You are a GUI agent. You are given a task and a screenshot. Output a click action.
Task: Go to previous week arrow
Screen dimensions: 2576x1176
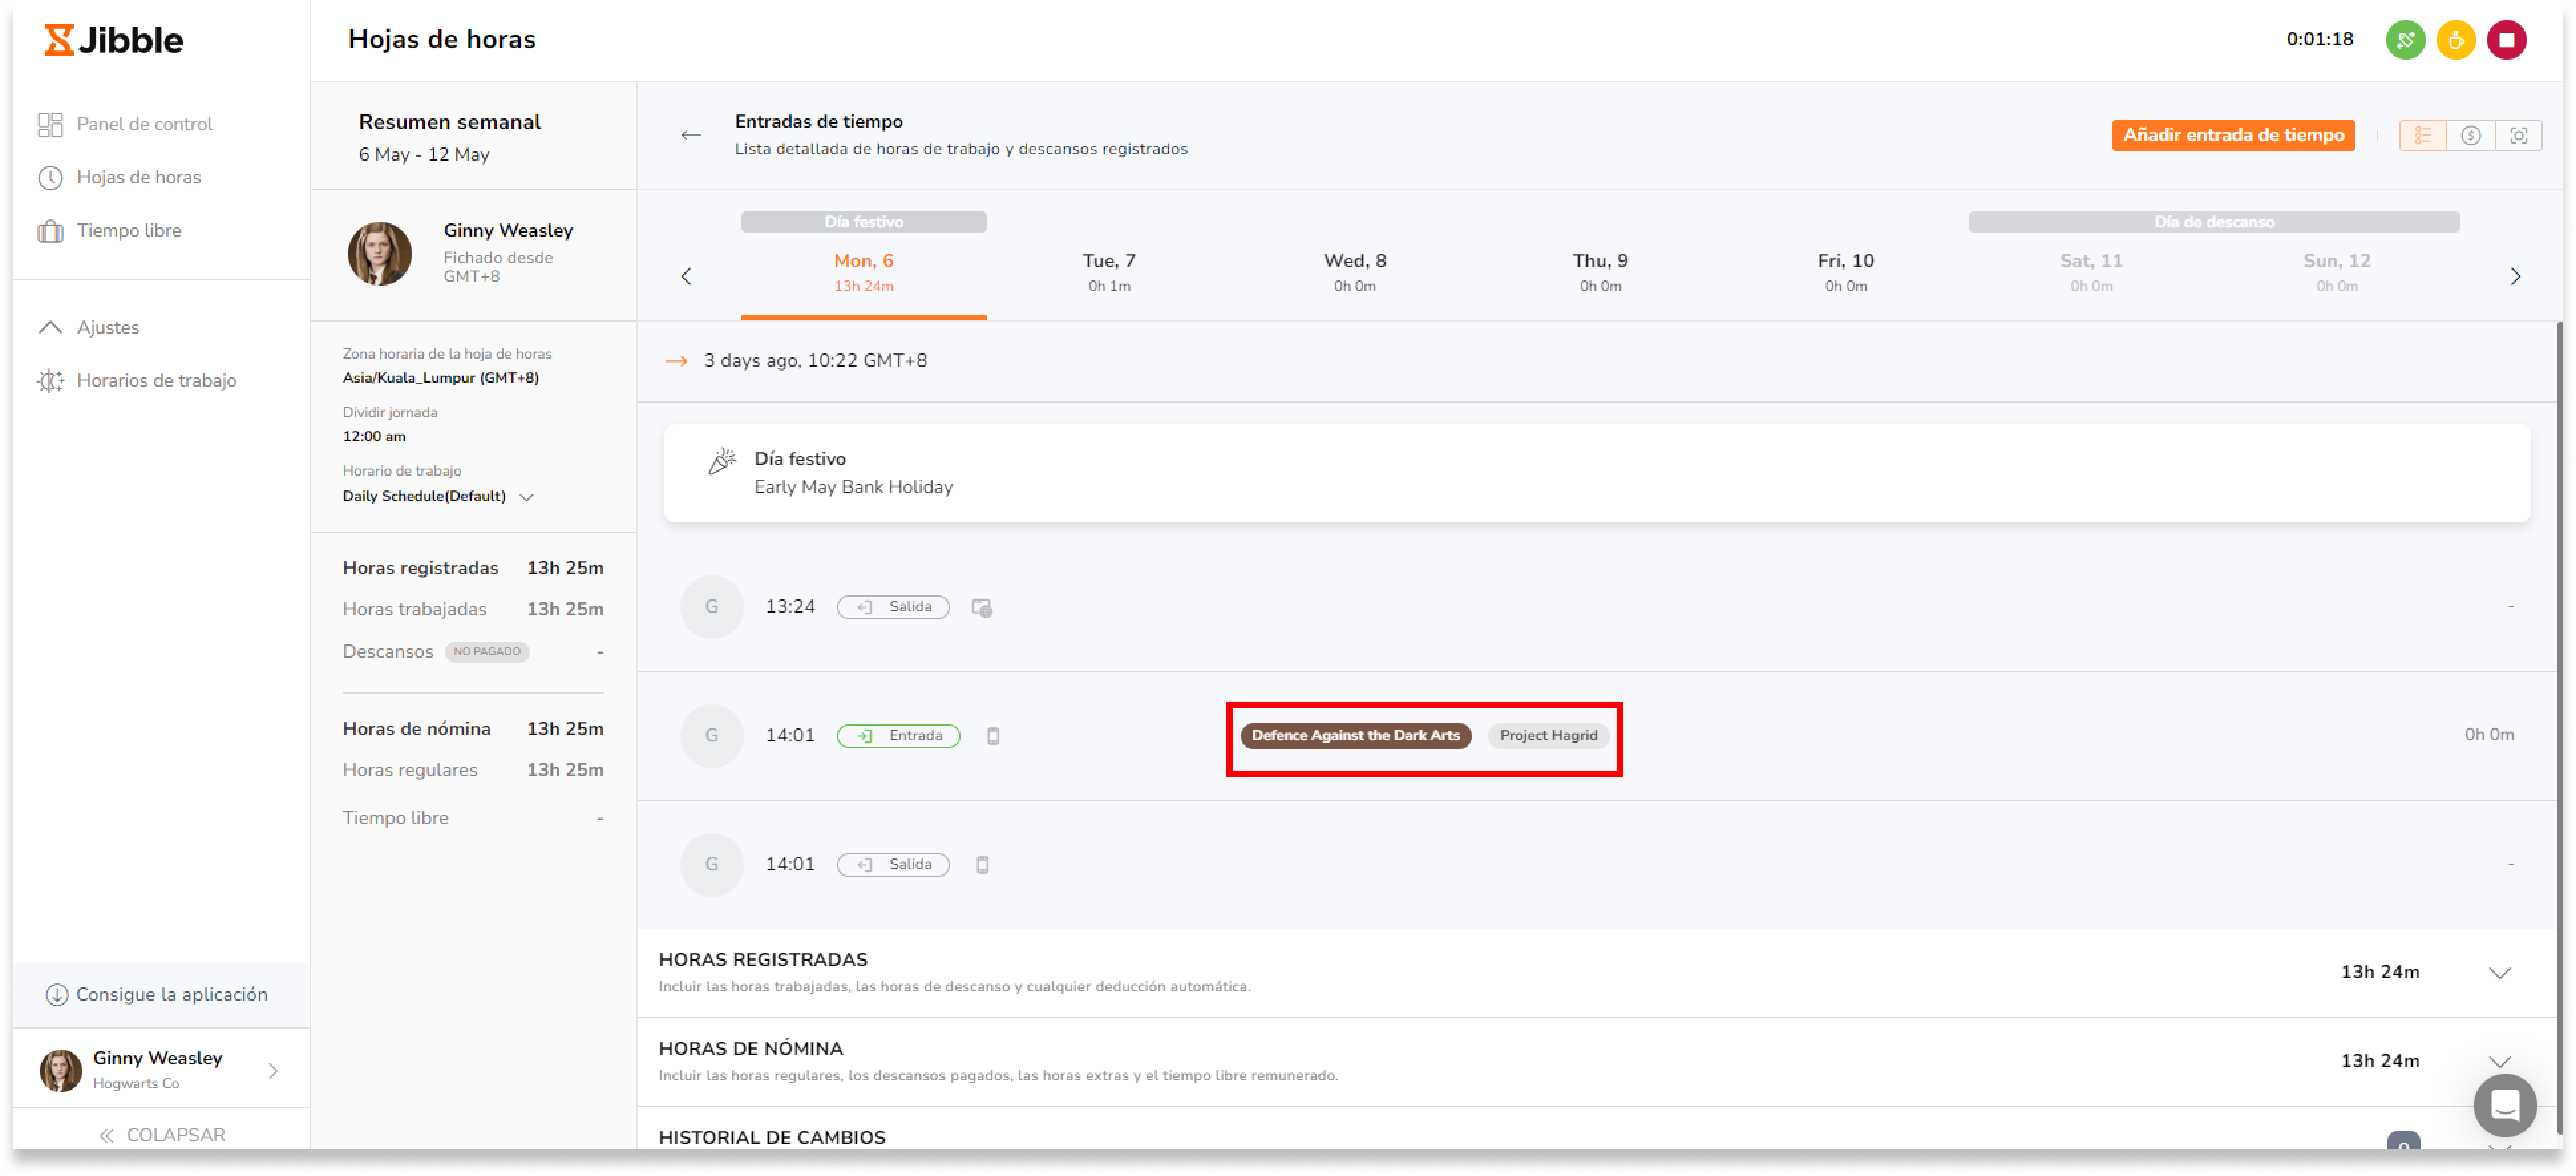pyautogui.click(x=686, y=276)
